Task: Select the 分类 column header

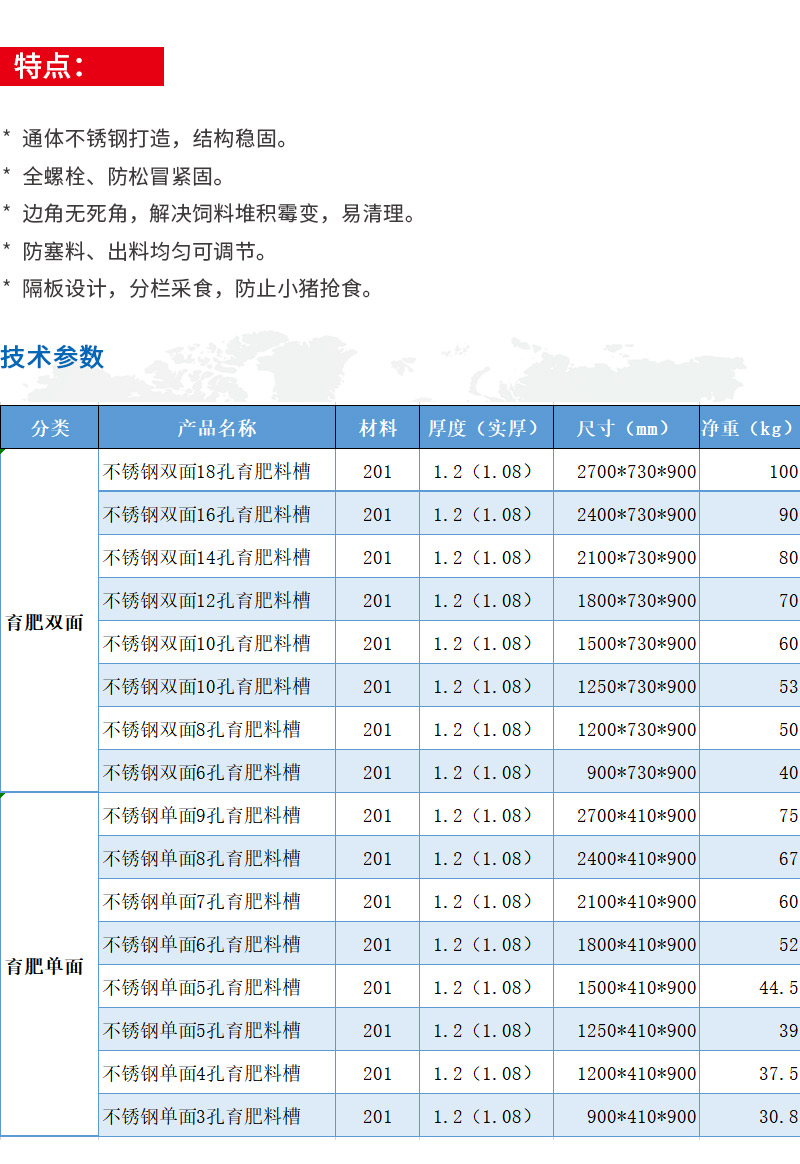Action: pyautogui.click(x=49, y=428)
